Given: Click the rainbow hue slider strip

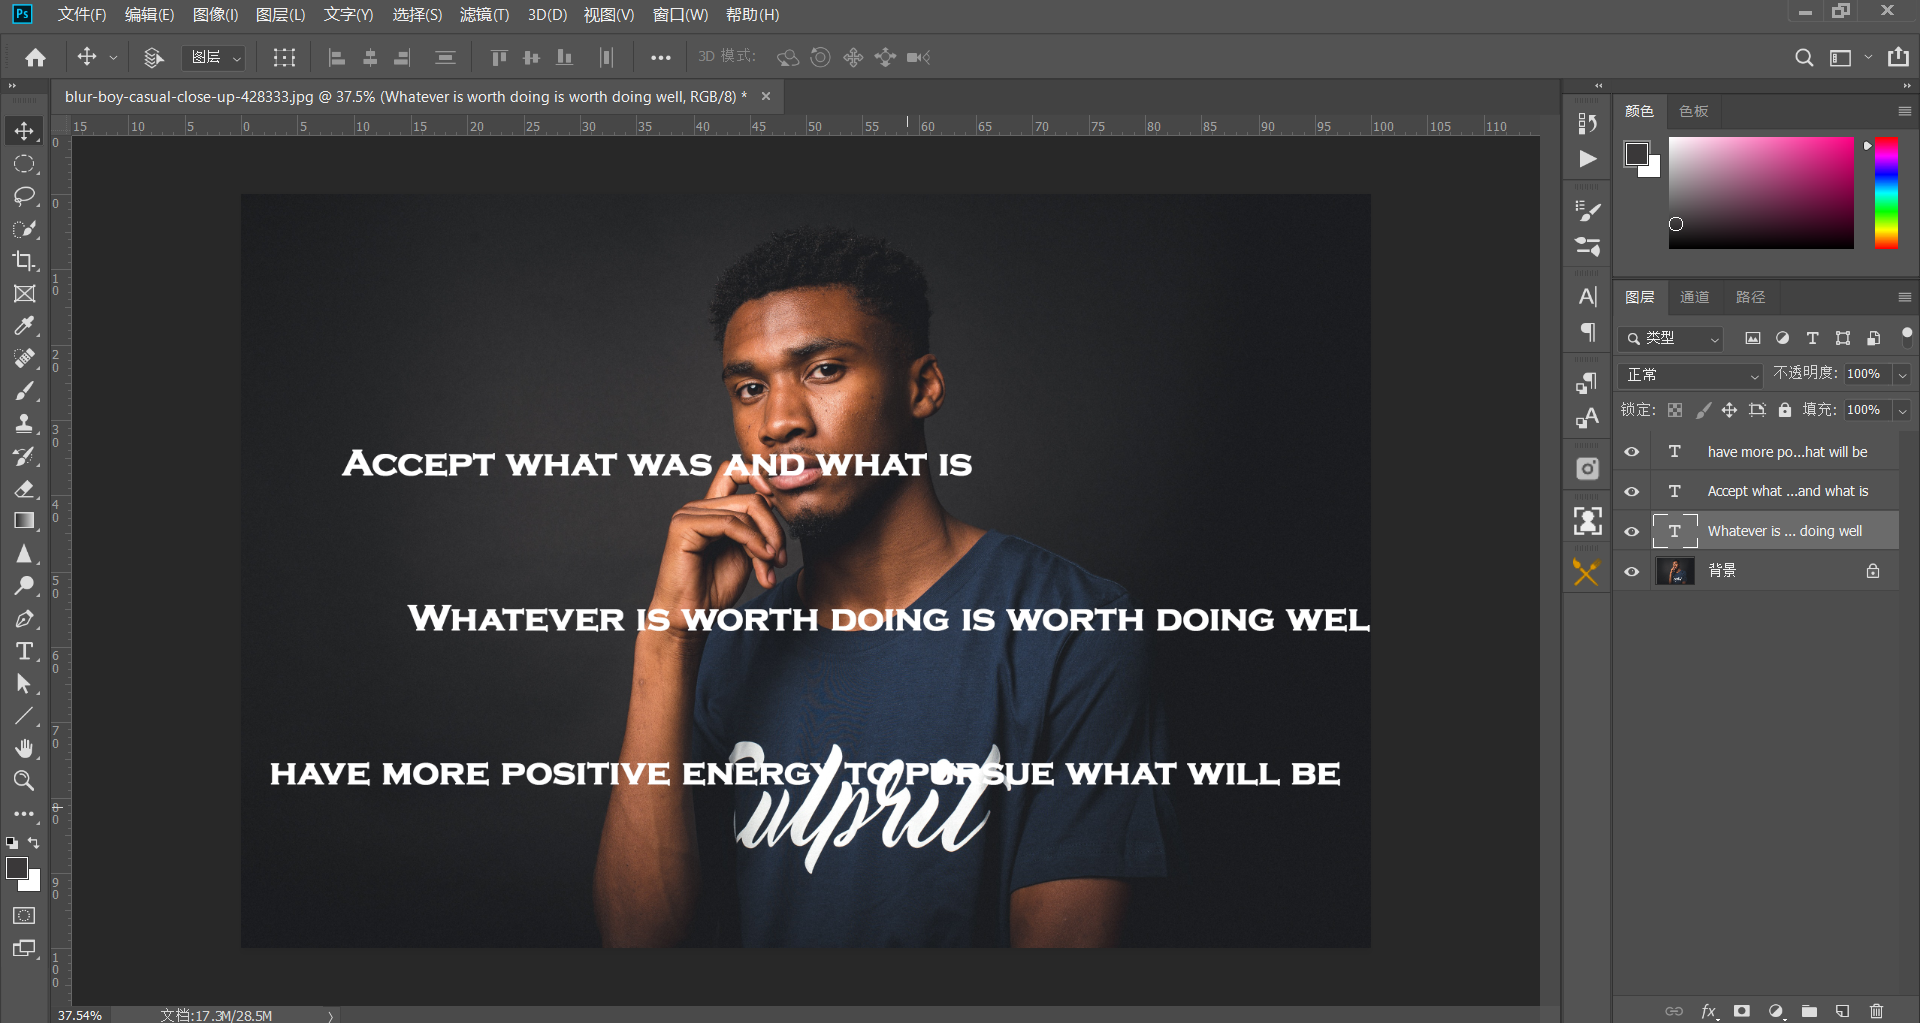Looking at the screenshot, I should (x=1886, y=193).
